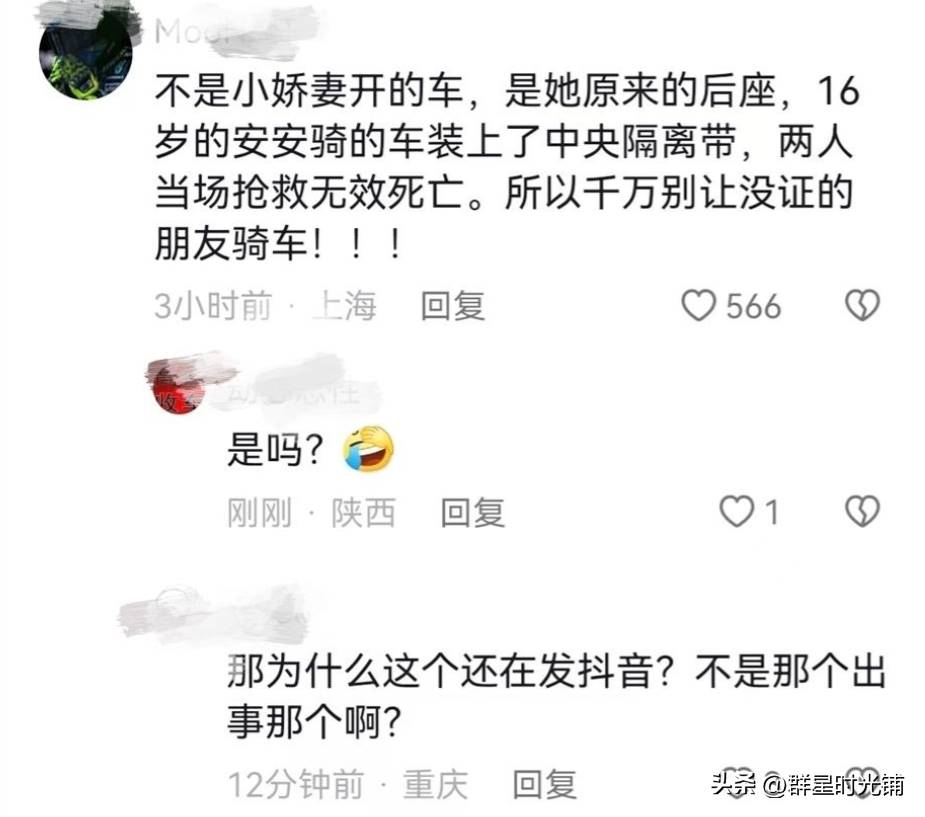Tap the '3小时前 · 上海' timestamp
The height and width of the screenshot is (817, 925).
pyautogui.click(x=265, y=306)
